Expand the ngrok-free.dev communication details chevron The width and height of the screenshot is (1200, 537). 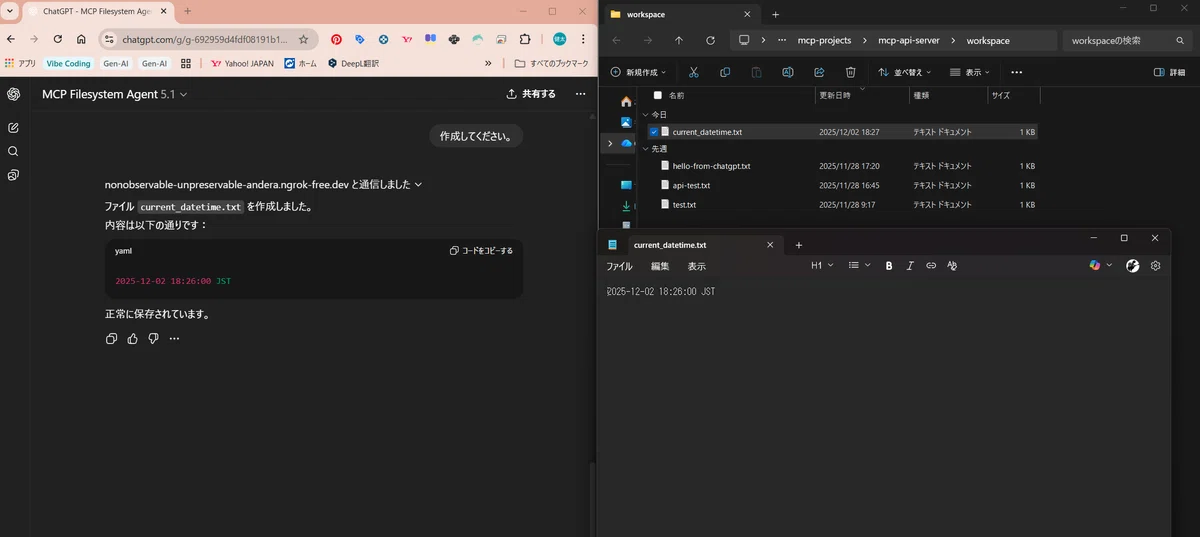tap(419, 184)
